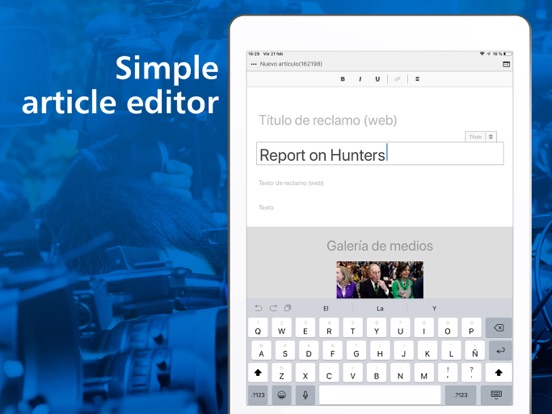Image resolution: width=552 pixels, height=414 pixels.
Task: Click the Título de reclamo (web) placeholder
Action: coord(328,120)
